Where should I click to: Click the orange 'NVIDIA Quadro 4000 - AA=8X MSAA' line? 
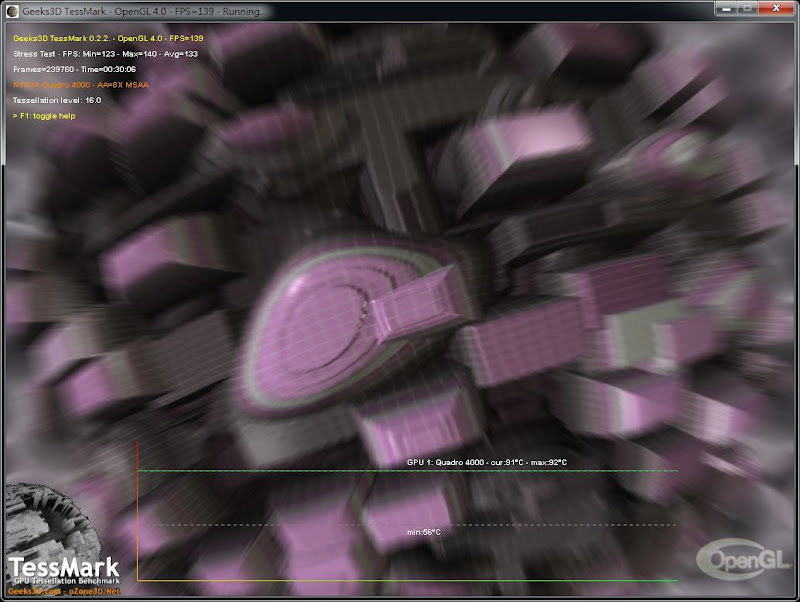[81, 85]
